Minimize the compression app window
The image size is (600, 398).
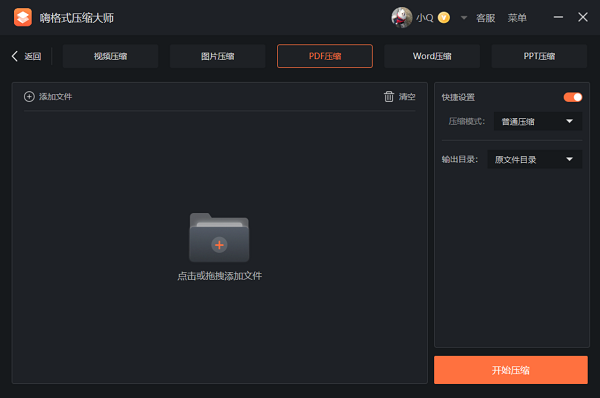tap(558, 17)
